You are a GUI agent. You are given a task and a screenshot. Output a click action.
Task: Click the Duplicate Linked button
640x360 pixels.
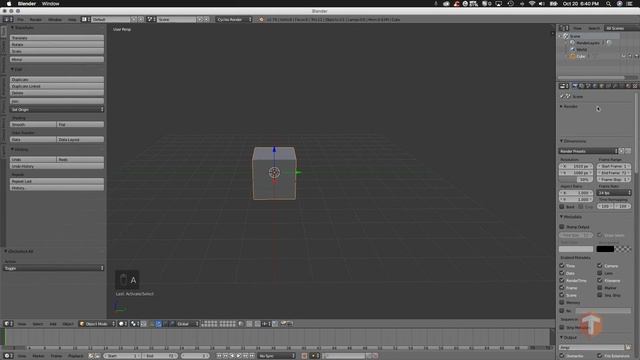[57, 86]
